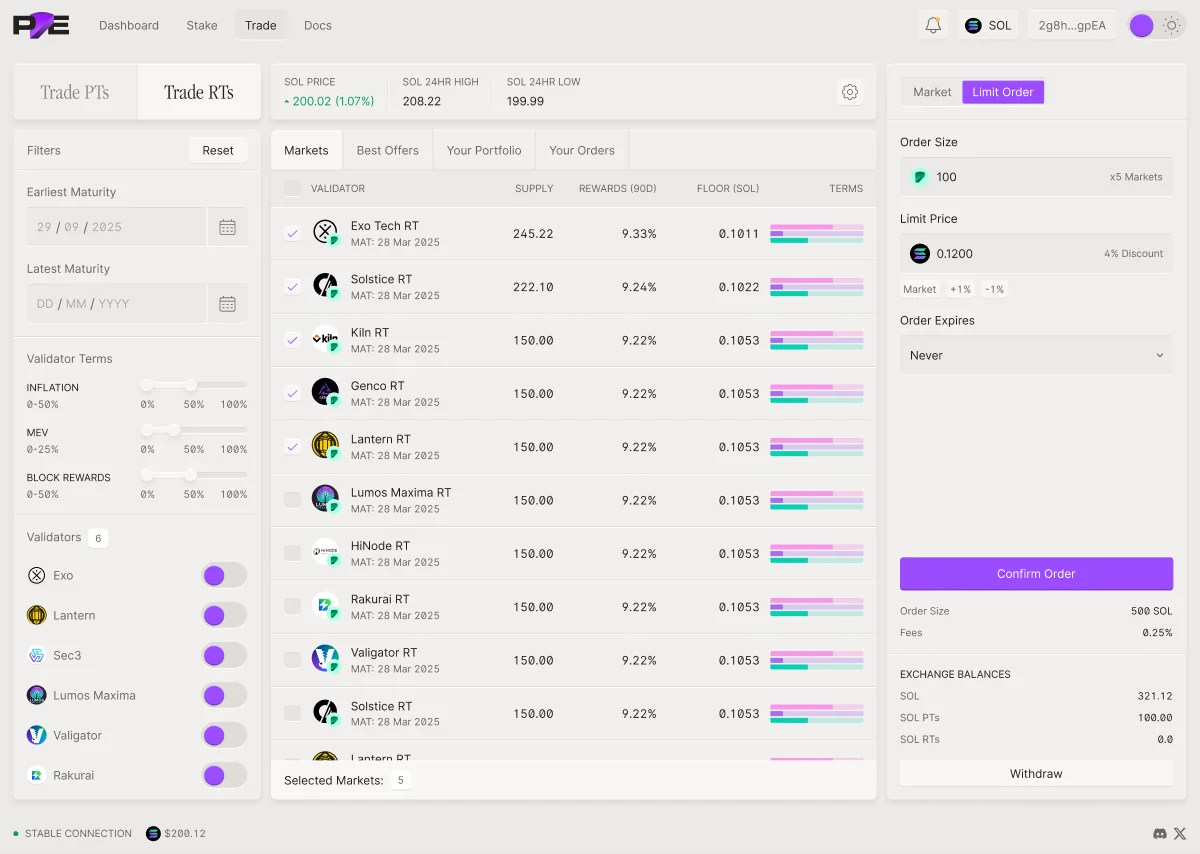Click the Solana icon beside $200.12
This screenshot has width=1200, height=854.
pyautogui.click(x=153, y=833)
